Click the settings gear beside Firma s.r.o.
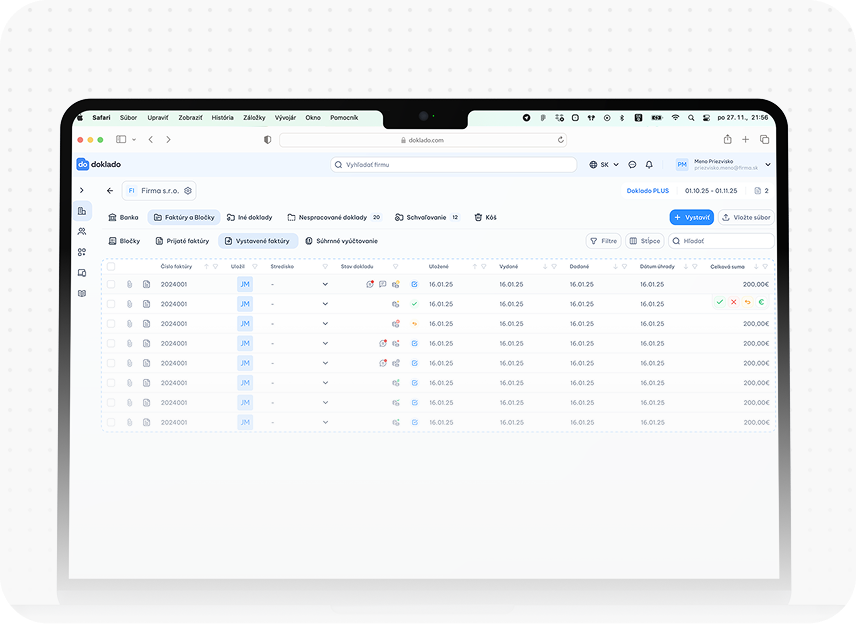This screenshot has height=624, width=856. tap(188, 191)
